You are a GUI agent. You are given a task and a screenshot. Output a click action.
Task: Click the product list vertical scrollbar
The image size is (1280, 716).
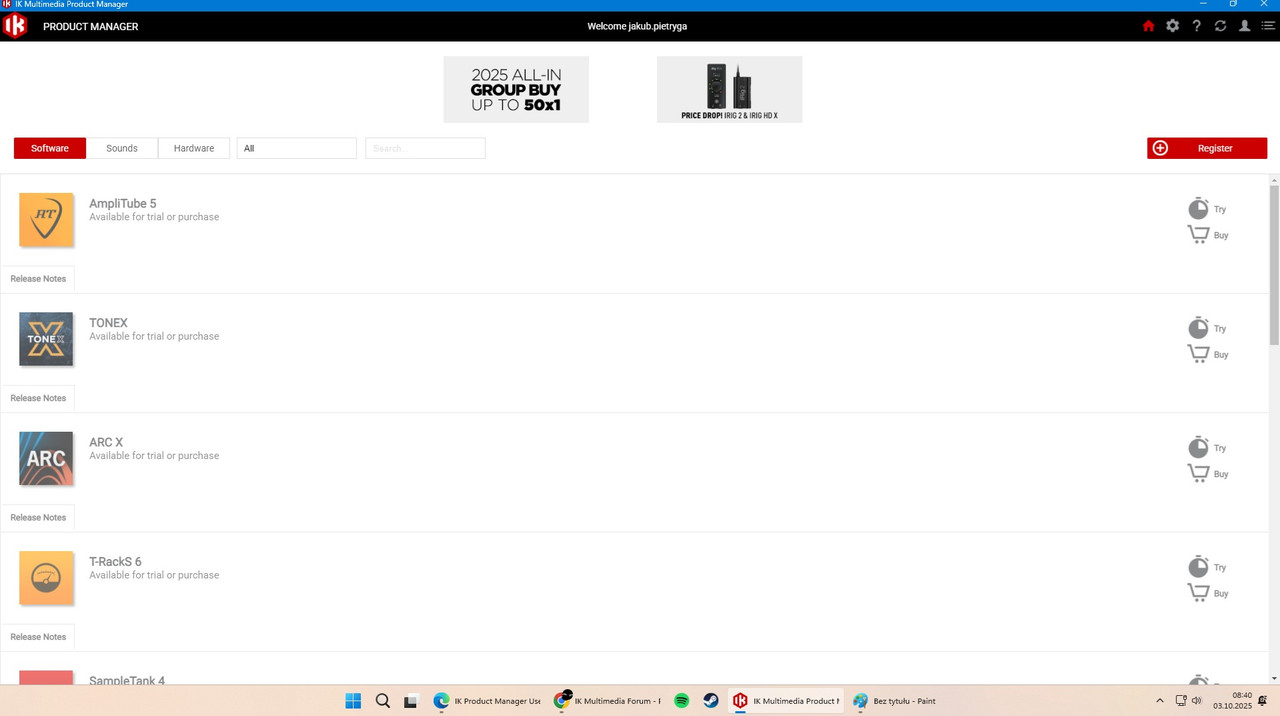click(1274, 265)
